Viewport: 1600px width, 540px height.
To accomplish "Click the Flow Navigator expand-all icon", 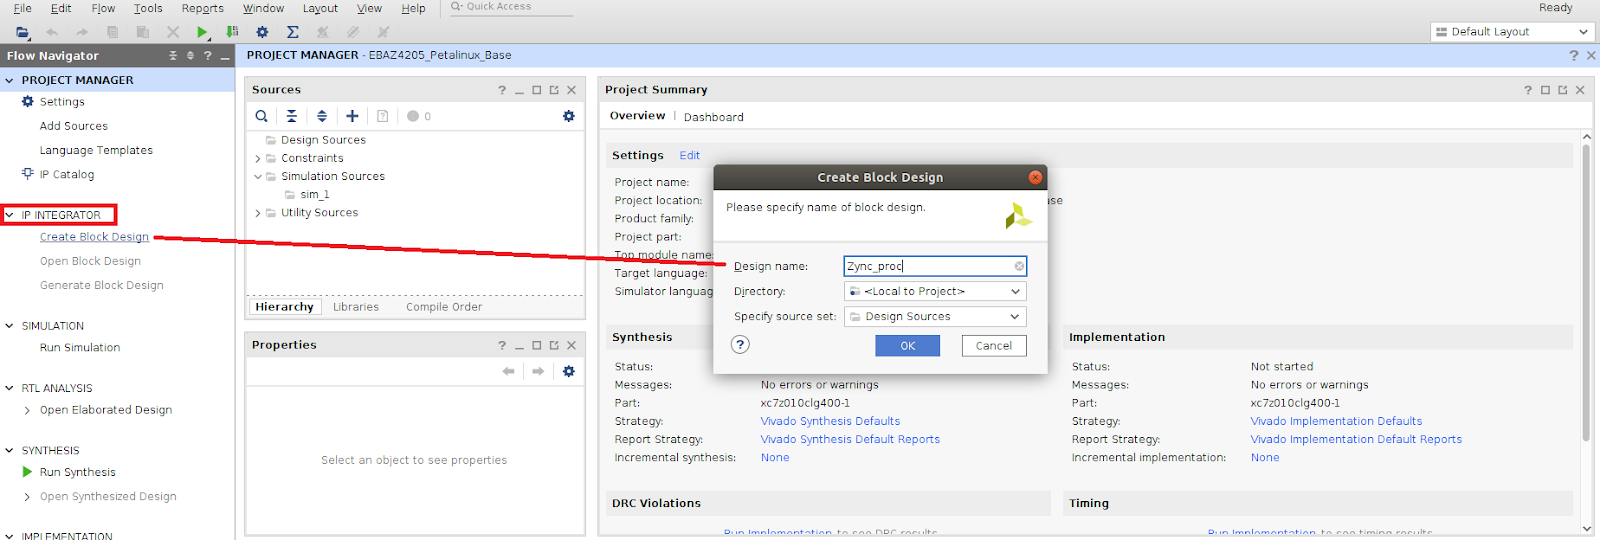I will click(x=190, y=56).
